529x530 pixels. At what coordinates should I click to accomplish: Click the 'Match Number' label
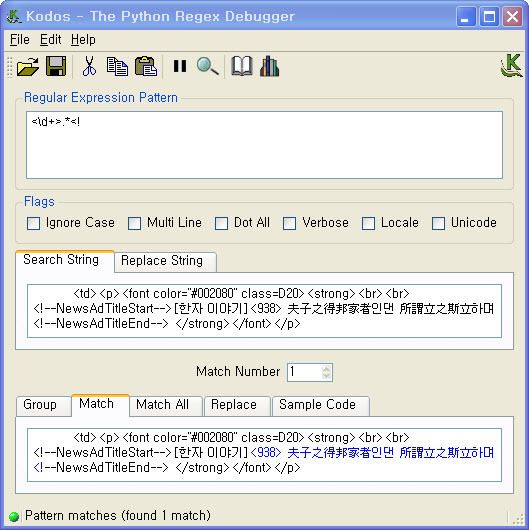pos(238,372)
